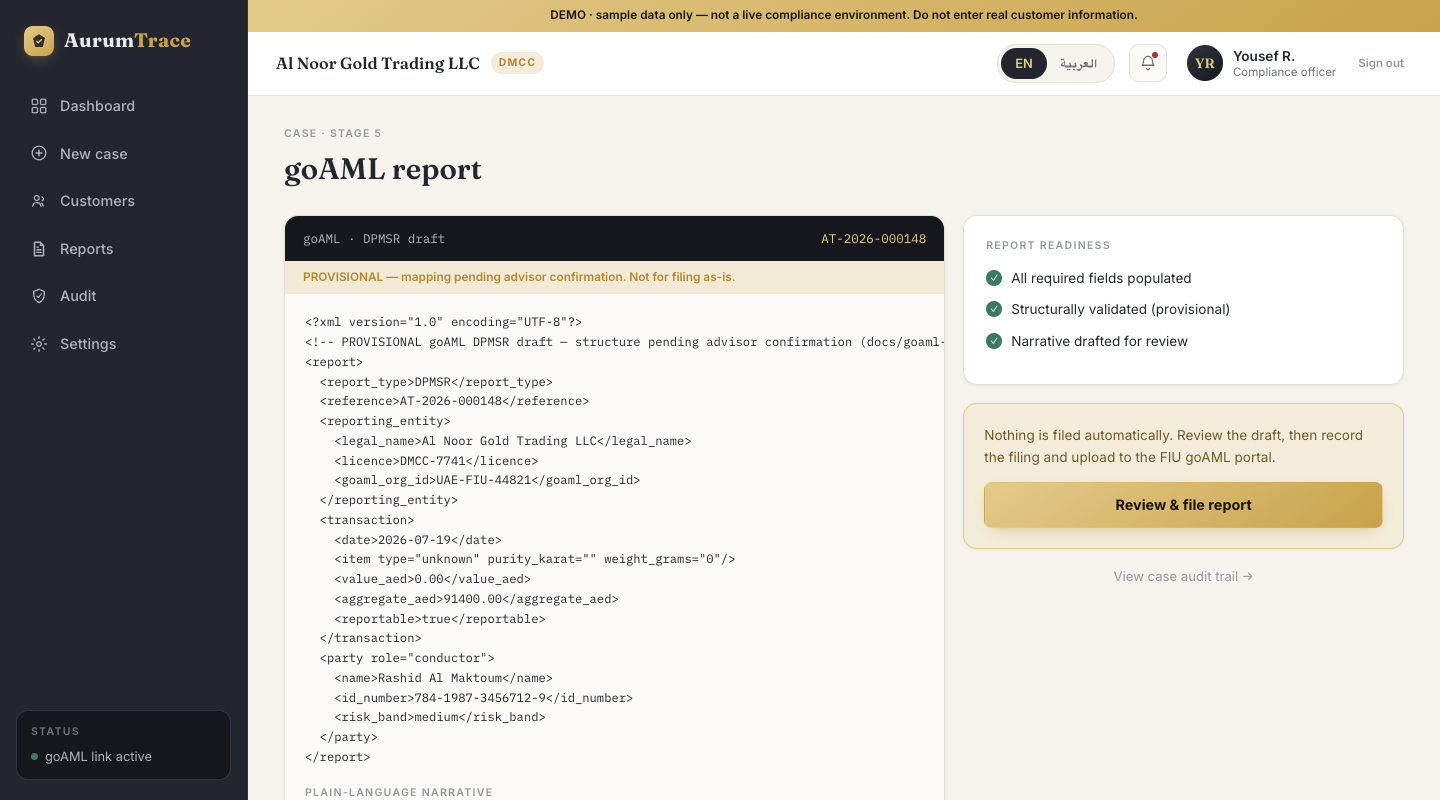1440x800 pixels.
Task: Click the Yousef R. user name
Action: [1264, 56]
